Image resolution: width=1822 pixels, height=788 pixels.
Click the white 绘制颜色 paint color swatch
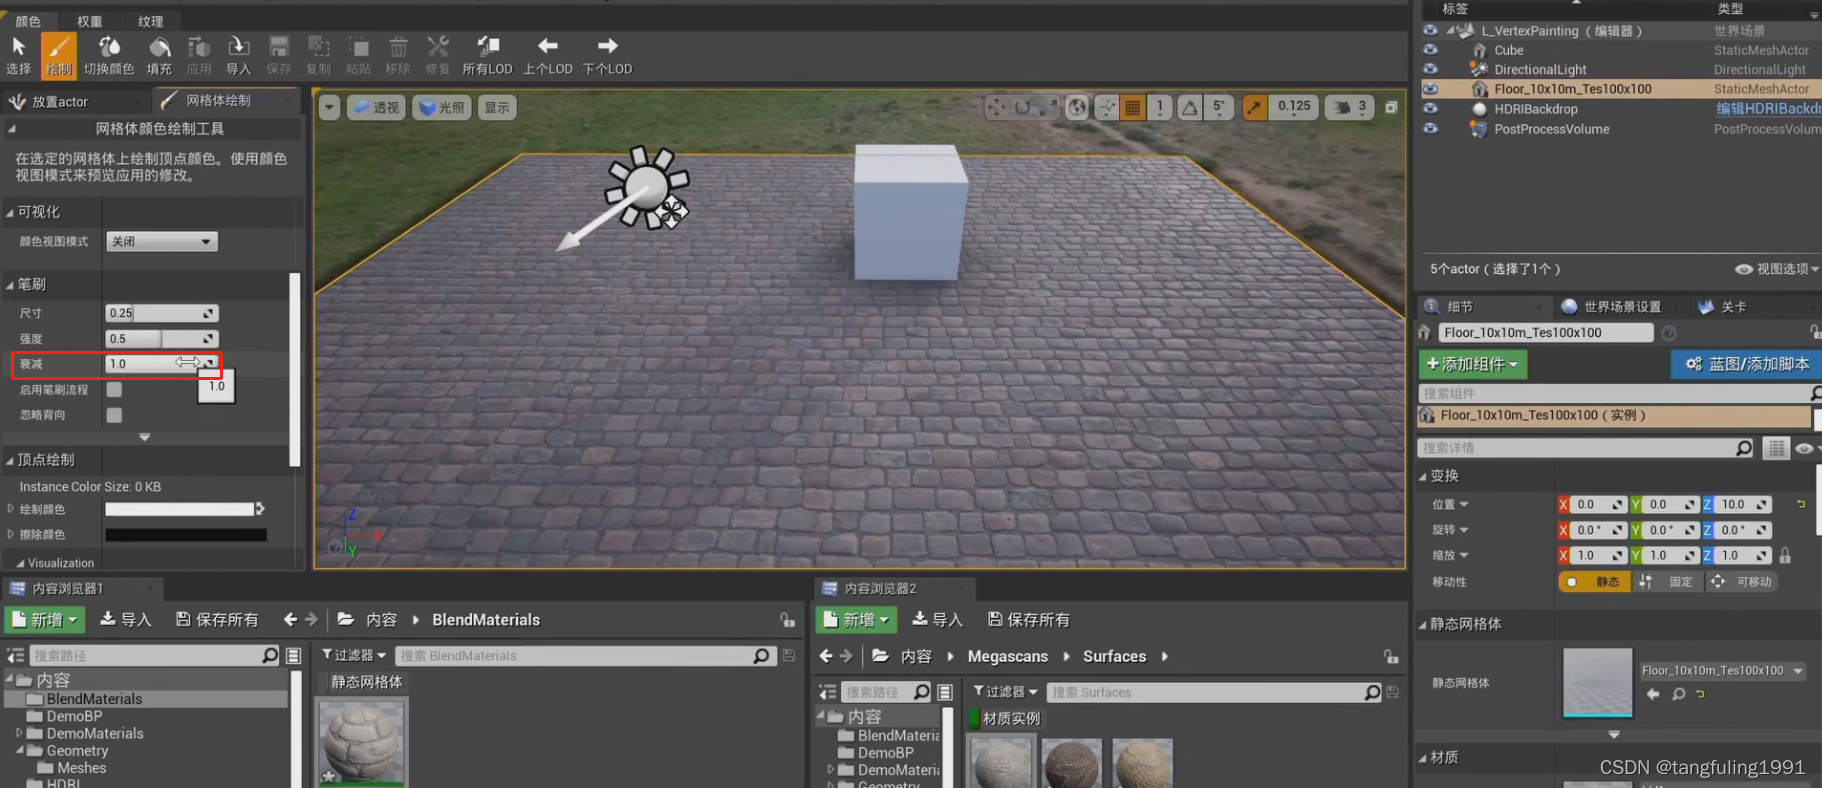[x=180, y=509]
